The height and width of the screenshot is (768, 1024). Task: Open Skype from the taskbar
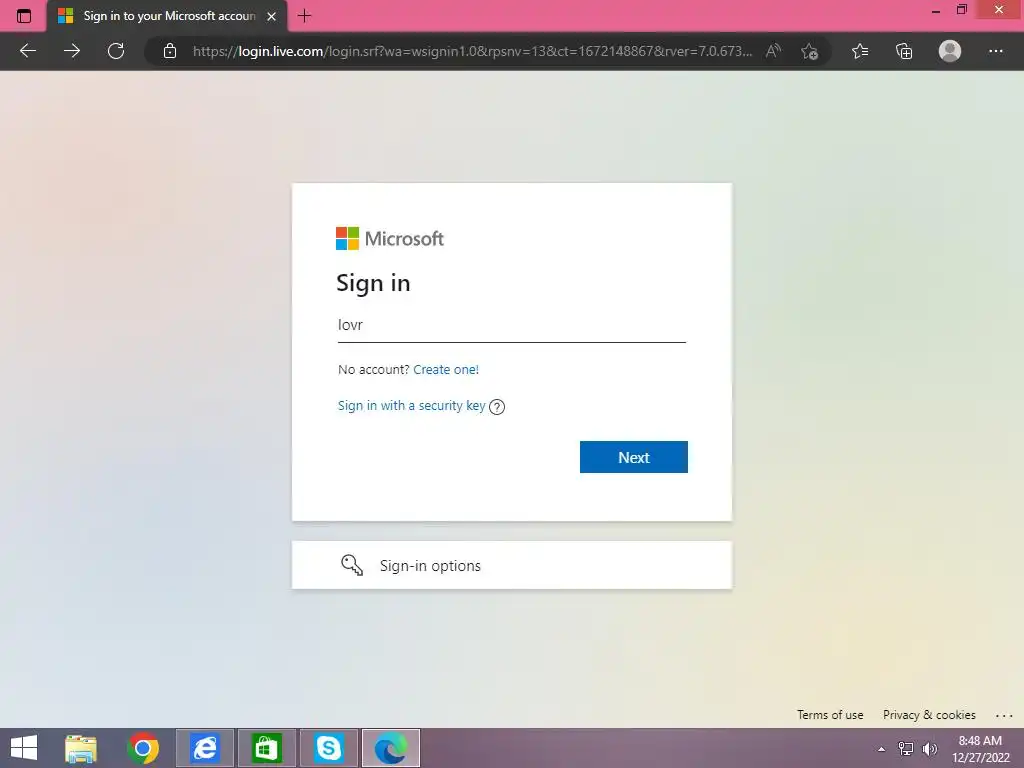(328, 748)
